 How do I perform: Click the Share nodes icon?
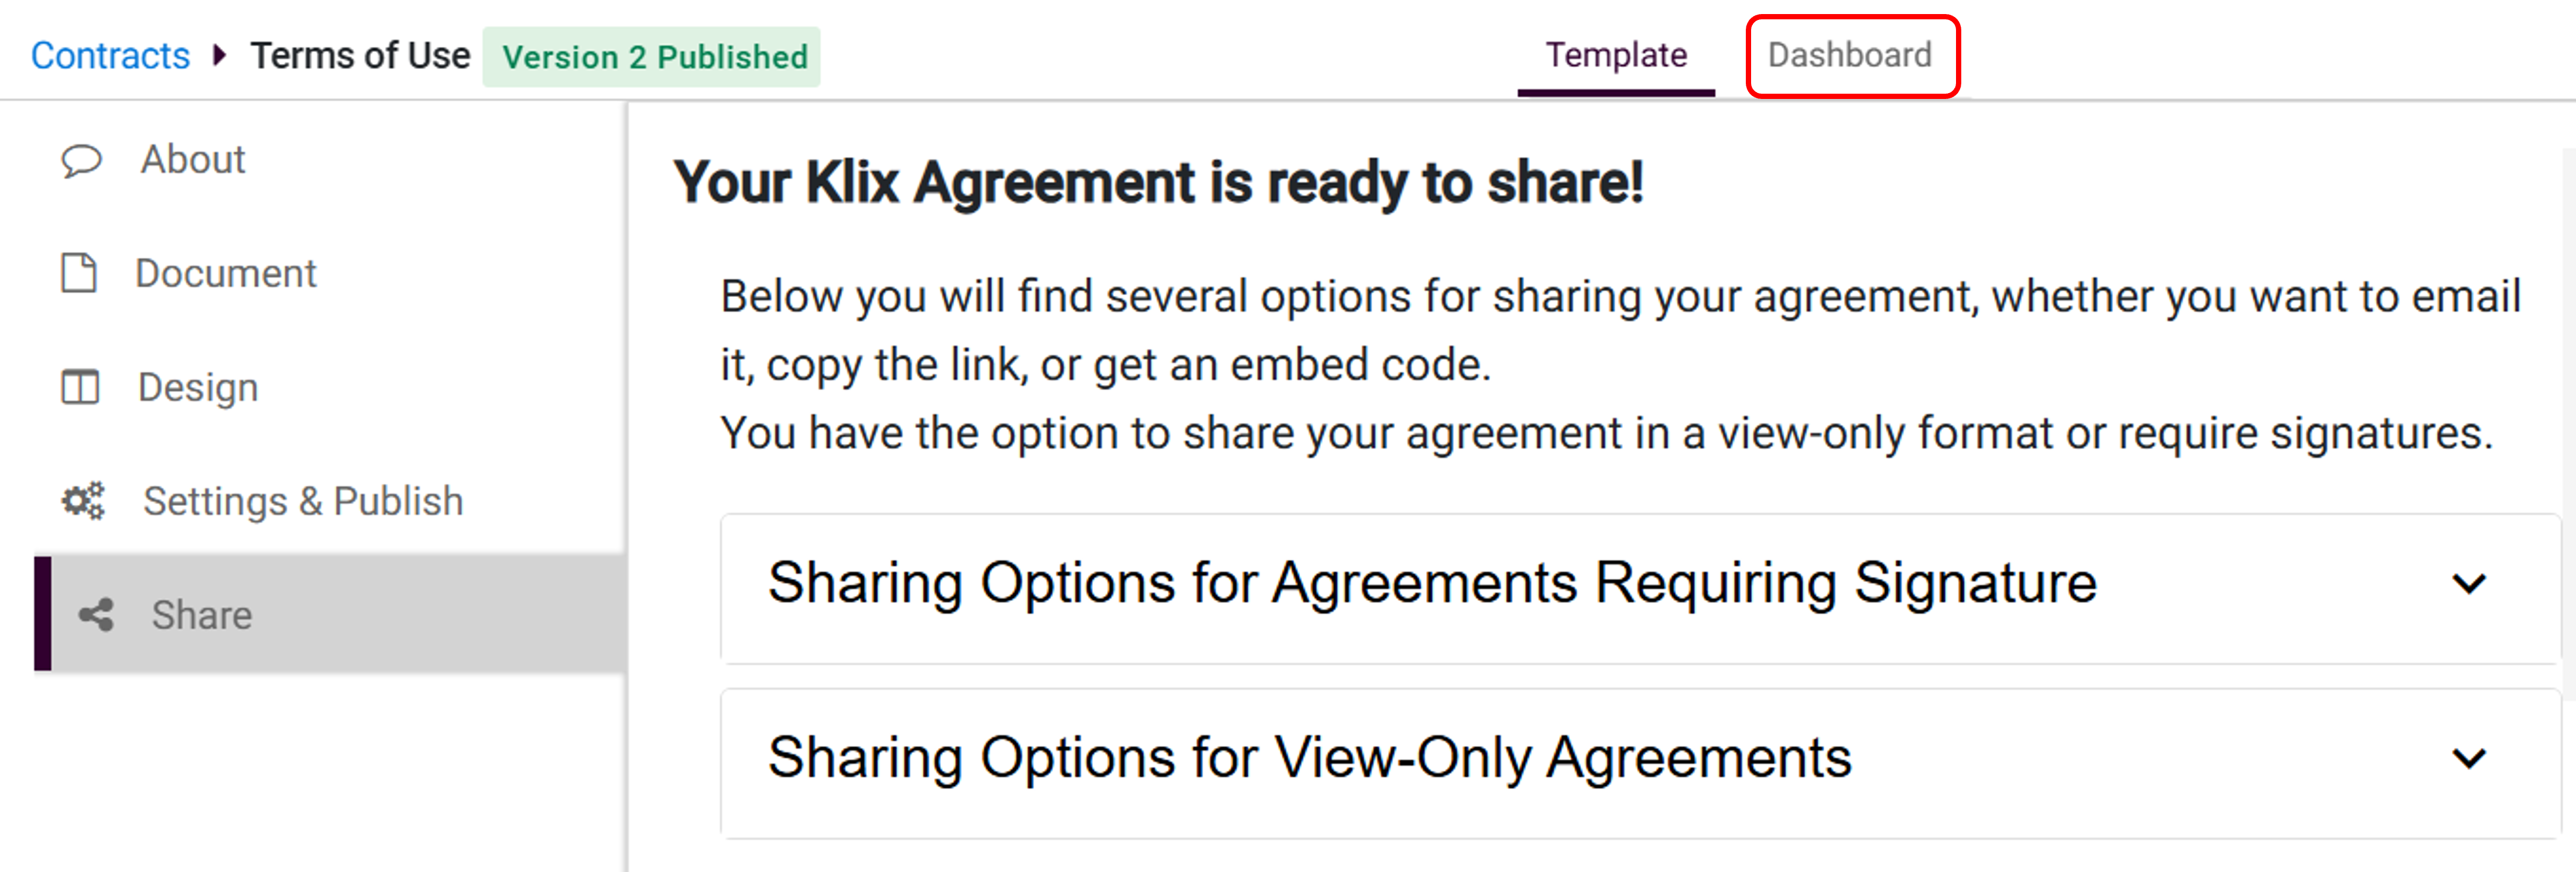tap(96, 615)
